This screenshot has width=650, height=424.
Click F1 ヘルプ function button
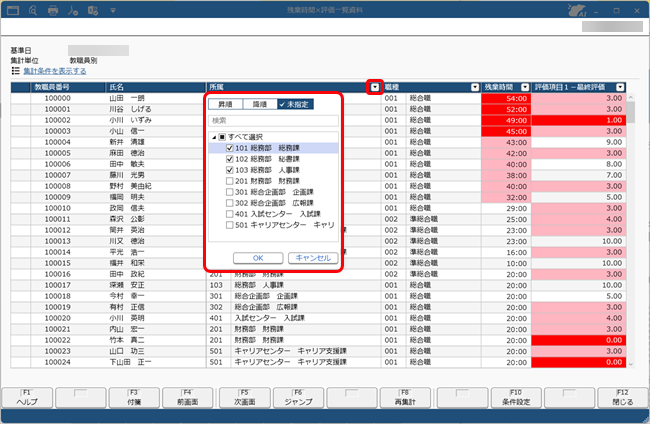coord(27,397)
